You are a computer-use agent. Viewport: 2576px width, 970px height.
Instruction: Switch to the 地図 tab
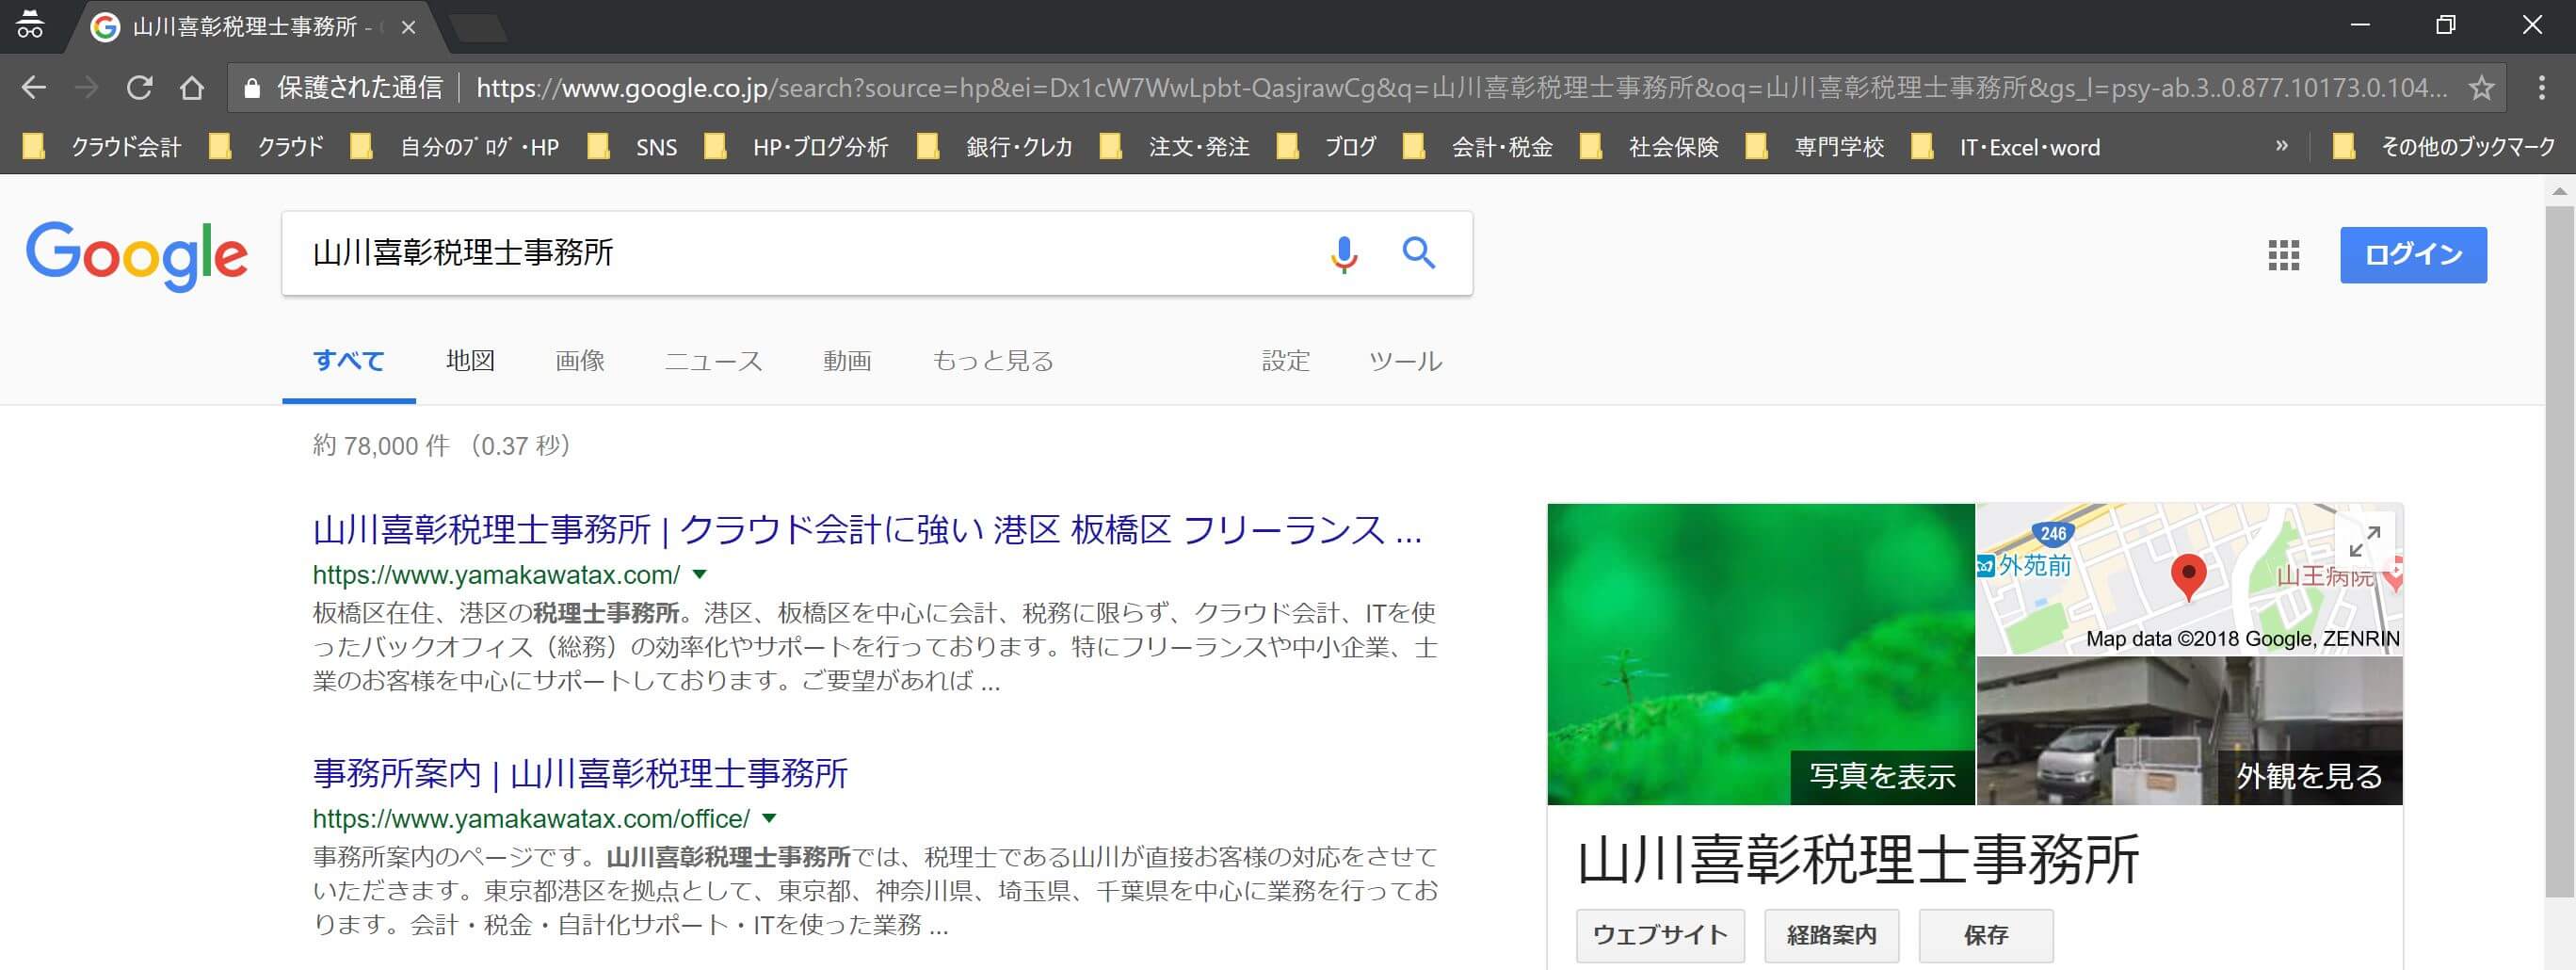470,360
